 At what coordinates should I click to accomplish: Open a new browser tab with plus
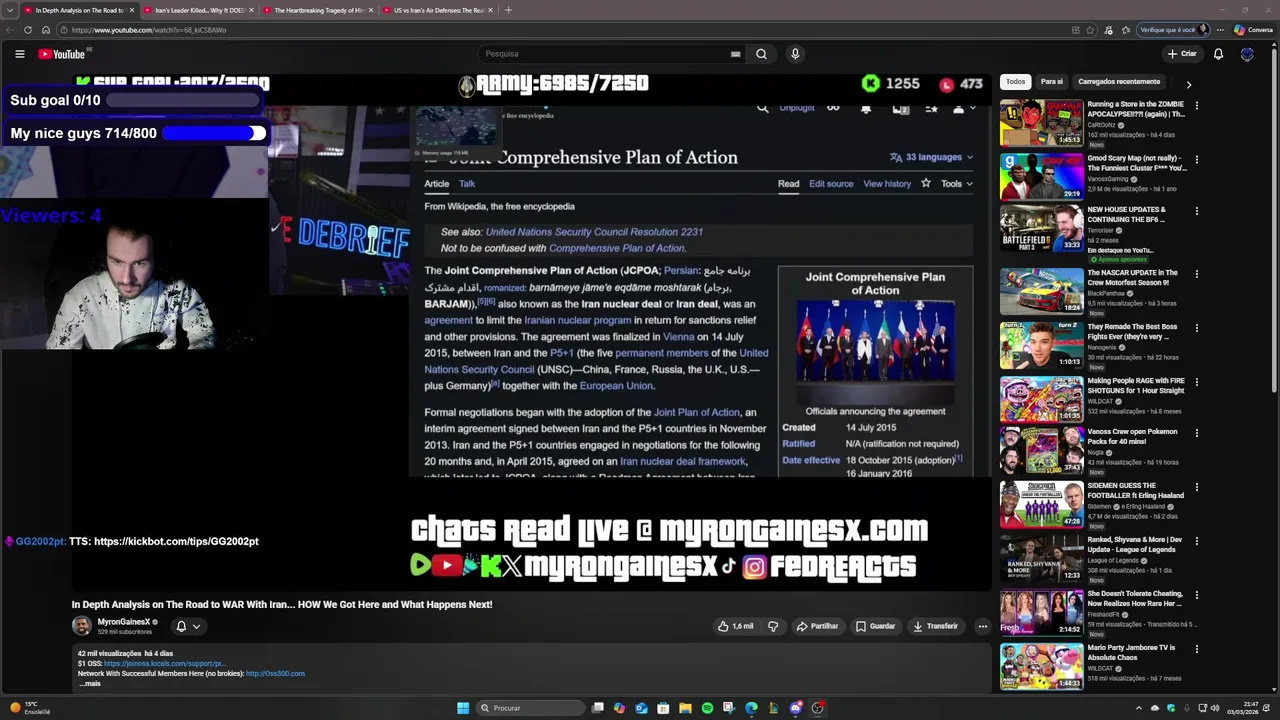tap(508, 10)
